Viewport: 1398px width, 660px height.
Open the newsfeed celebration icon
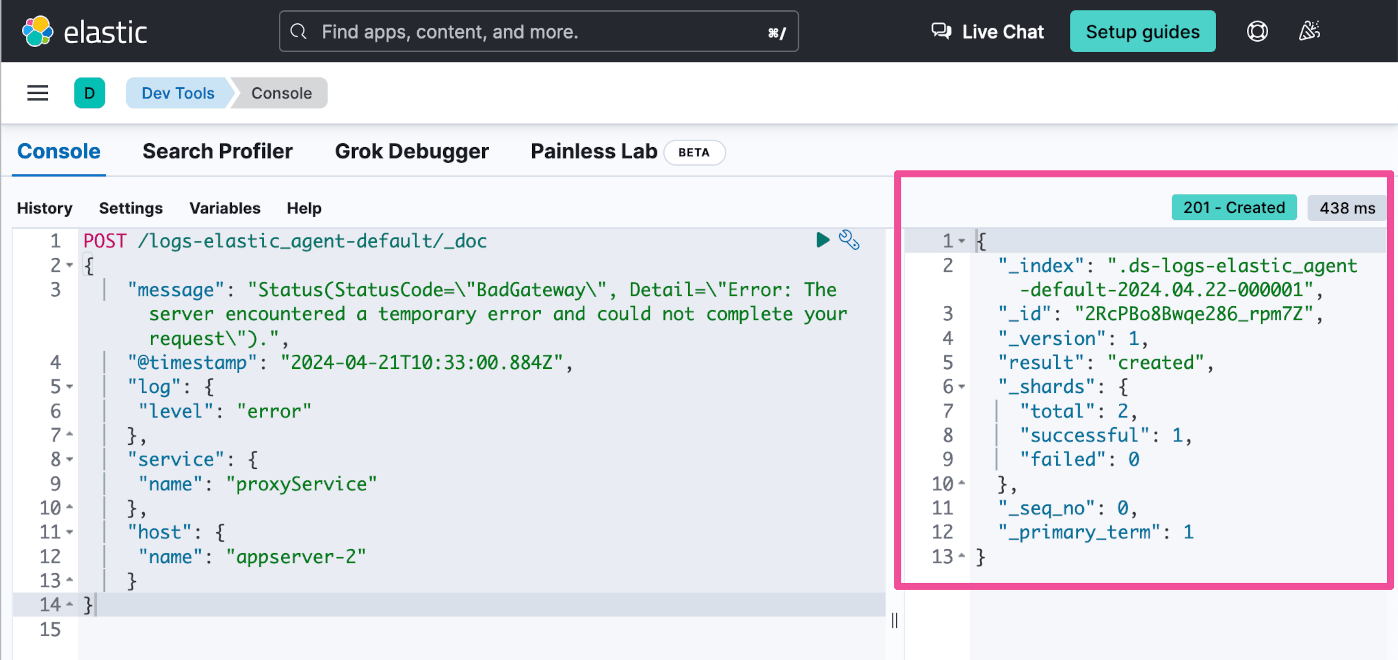click(x=1309, y=31)
